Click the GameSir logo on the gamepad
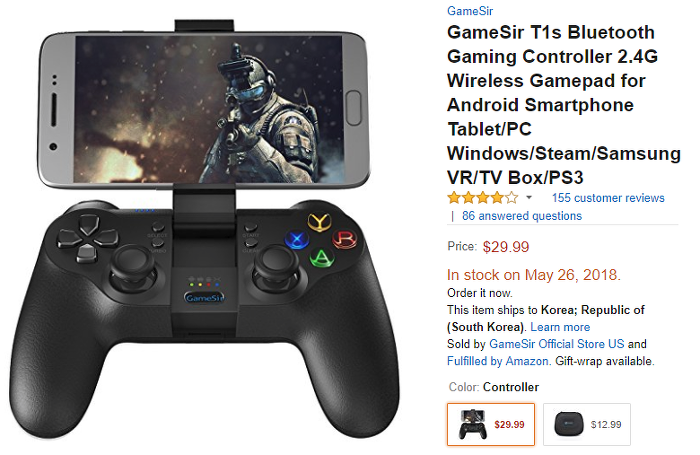Image resolution: width=700 pixels, height=455 pixels. click(x=204, y=297)
